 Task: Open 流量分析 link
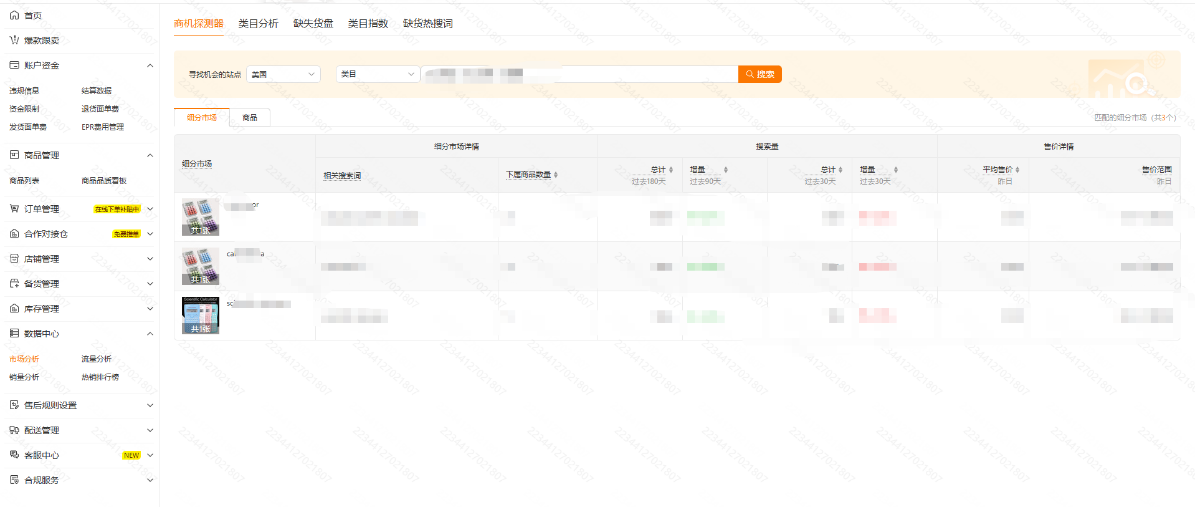click(x=97, y=358)
